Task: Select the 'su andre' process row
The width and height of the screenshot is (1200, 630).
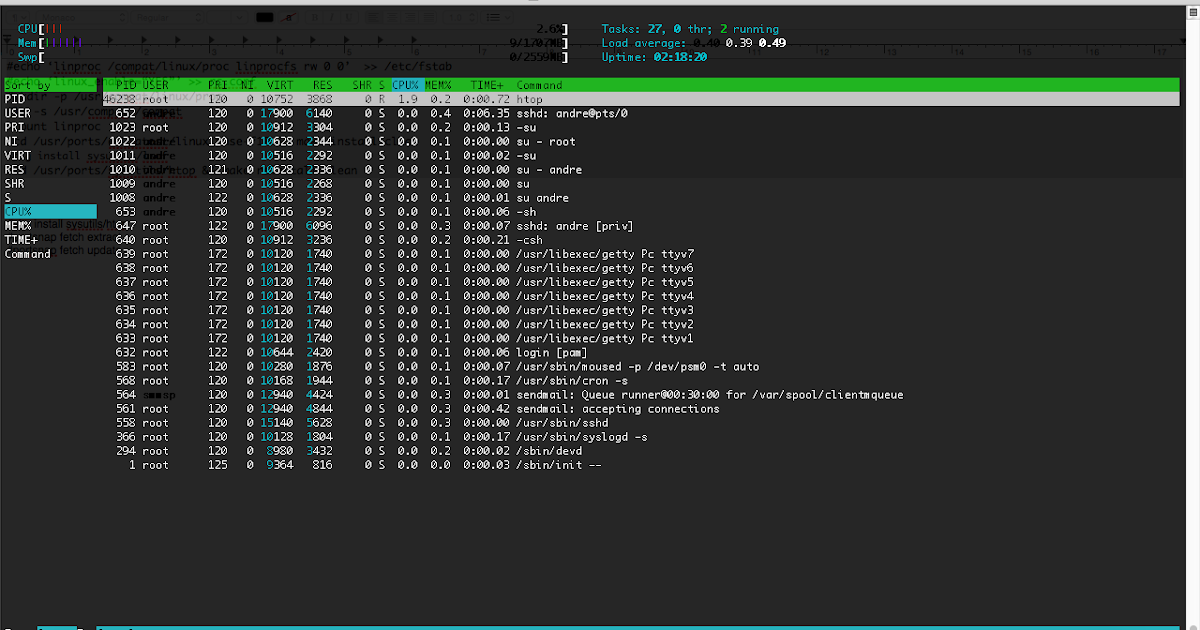Action: (640, 197)
